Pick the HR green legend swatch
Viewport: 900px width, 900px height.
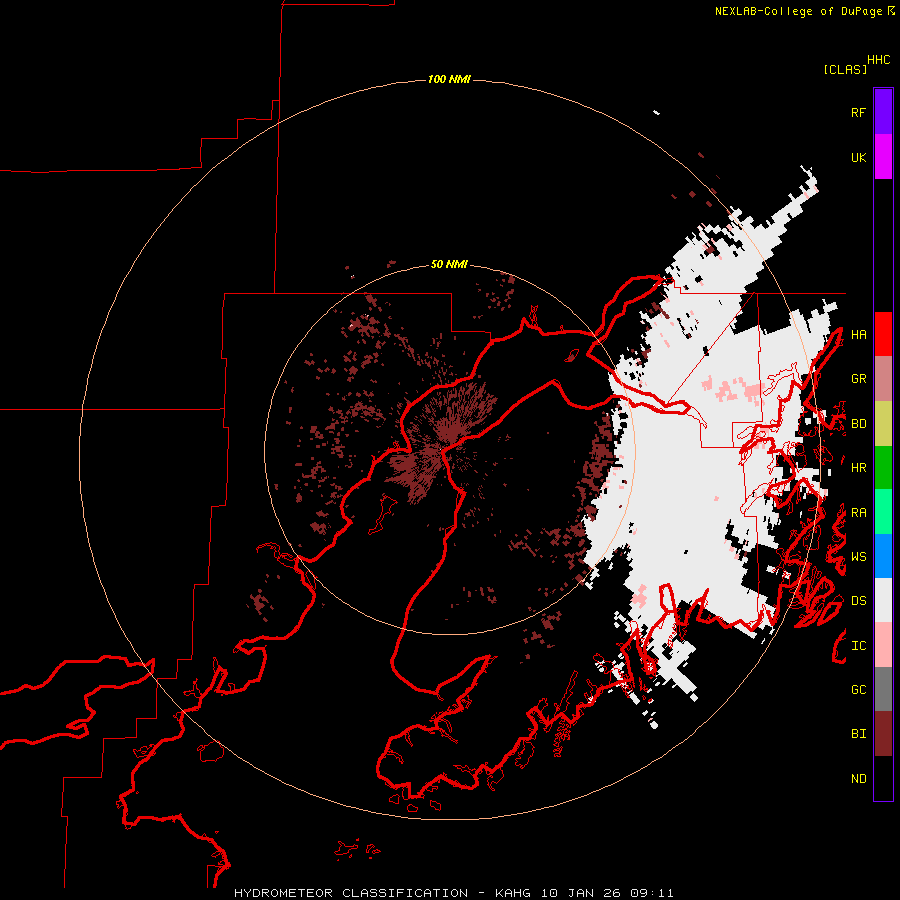pos(883,468)
